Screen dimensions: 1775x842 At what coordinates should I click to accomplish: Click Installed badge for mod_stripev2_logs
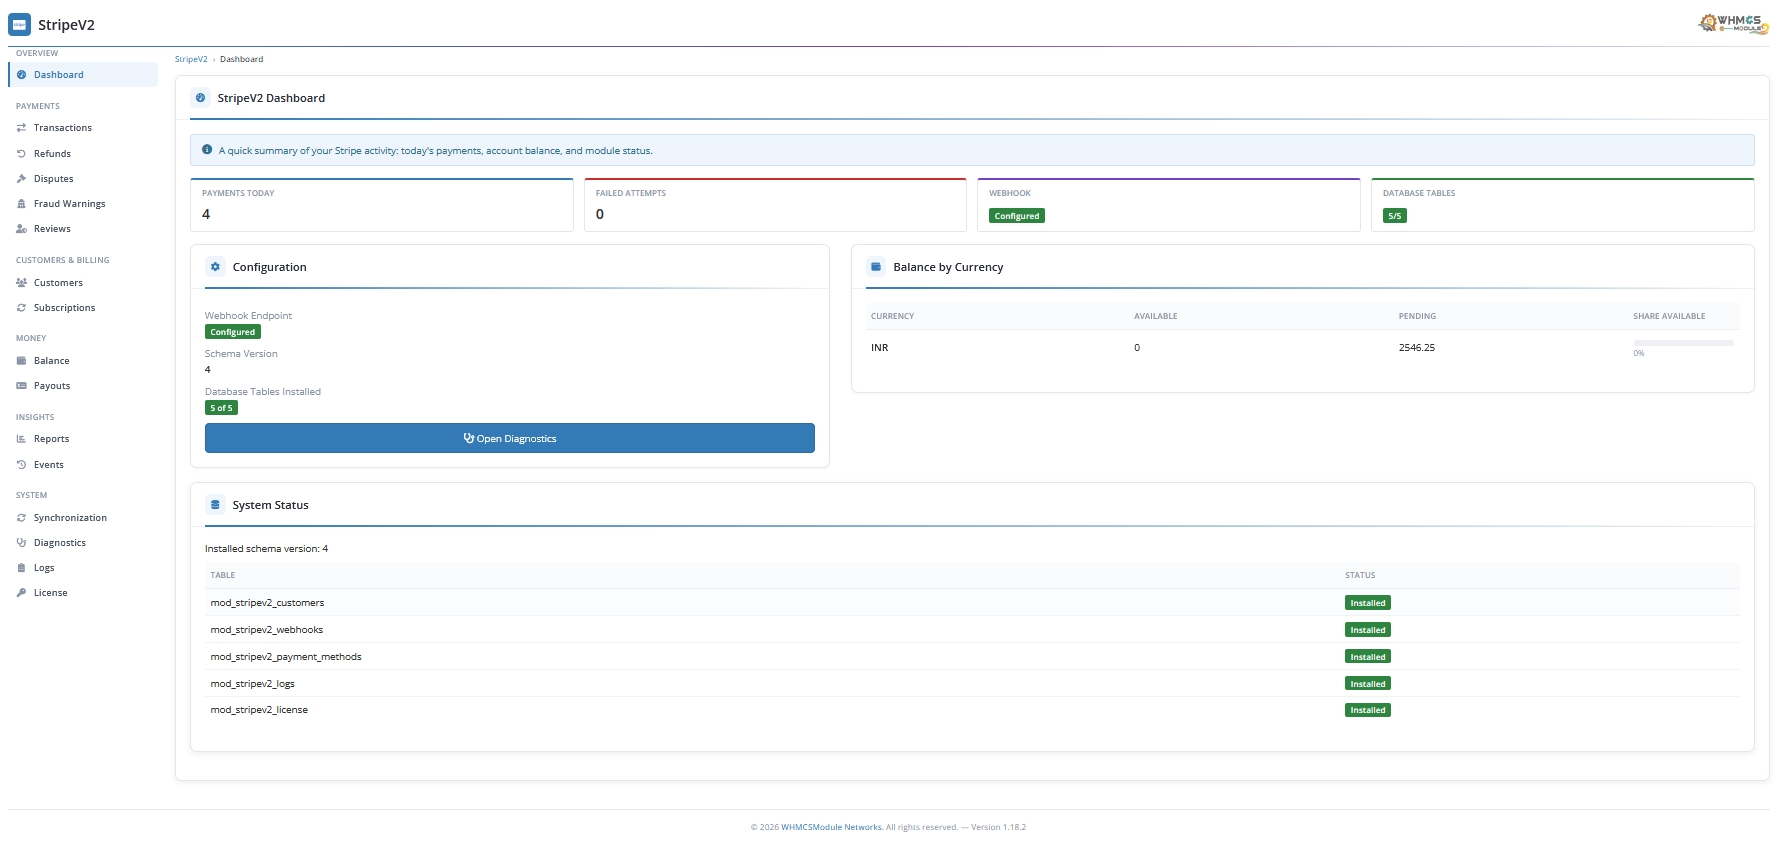click(x=1368, y=684)
